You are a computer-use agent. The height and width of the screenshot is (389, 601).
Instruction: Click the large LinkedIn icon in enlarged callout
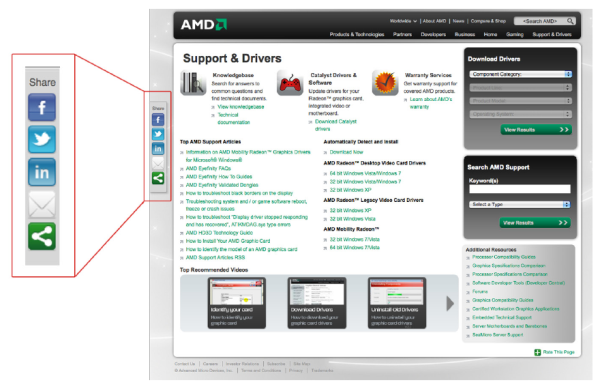tap(42, 172)
